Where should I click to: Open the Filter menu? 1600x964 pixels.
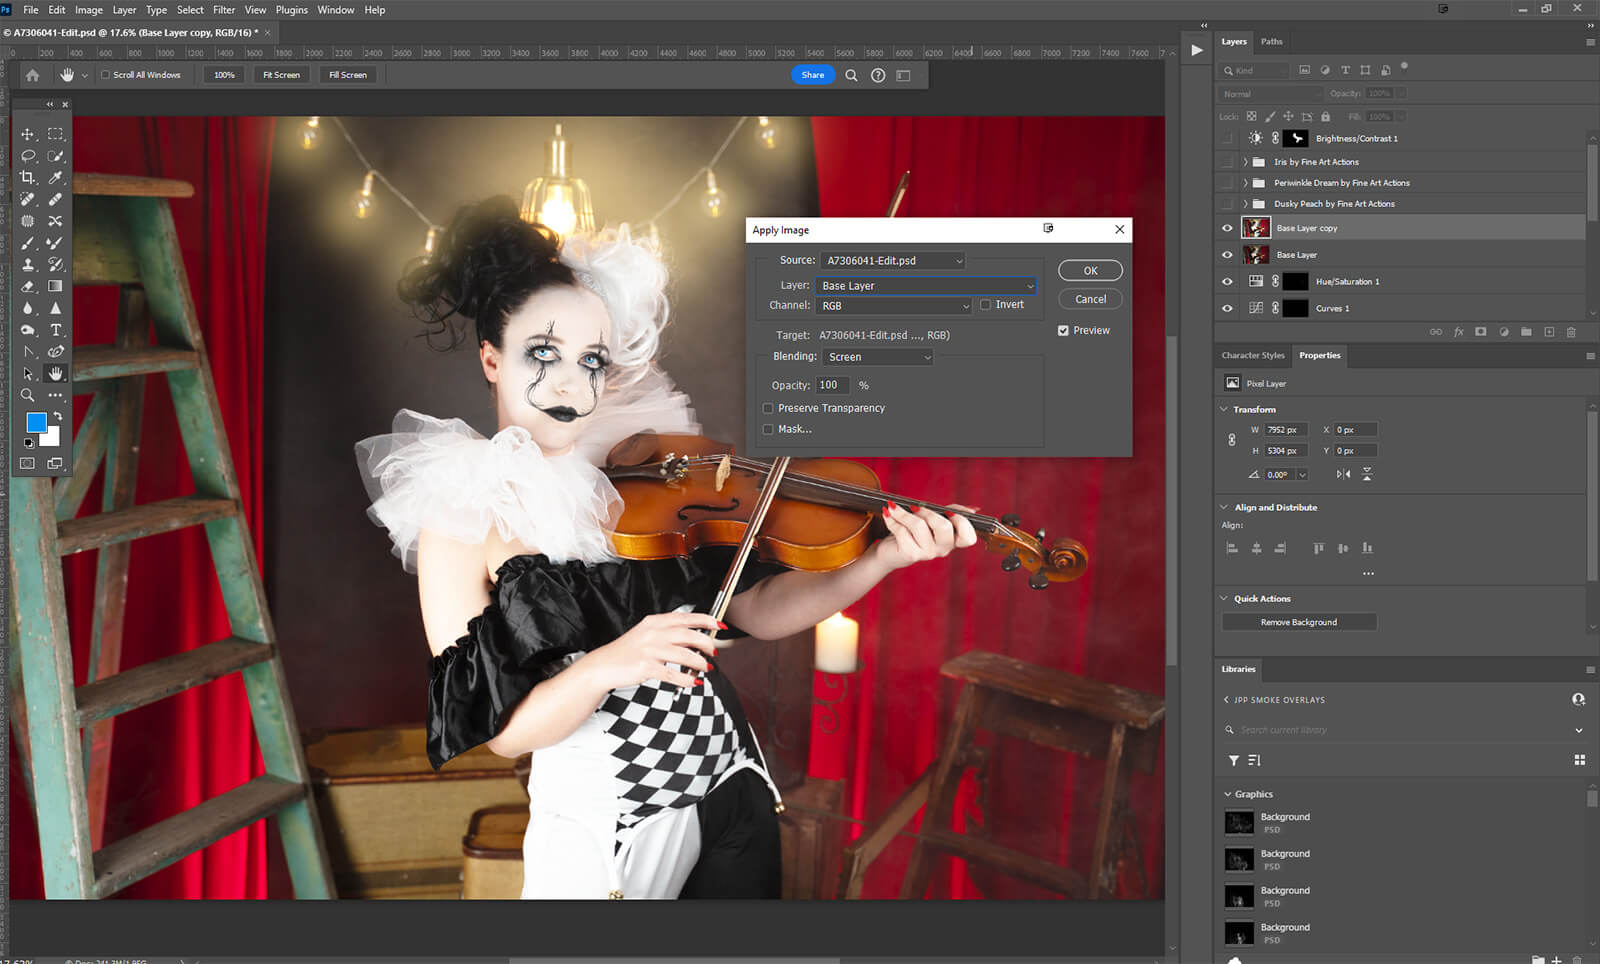(x=224, y=10)
